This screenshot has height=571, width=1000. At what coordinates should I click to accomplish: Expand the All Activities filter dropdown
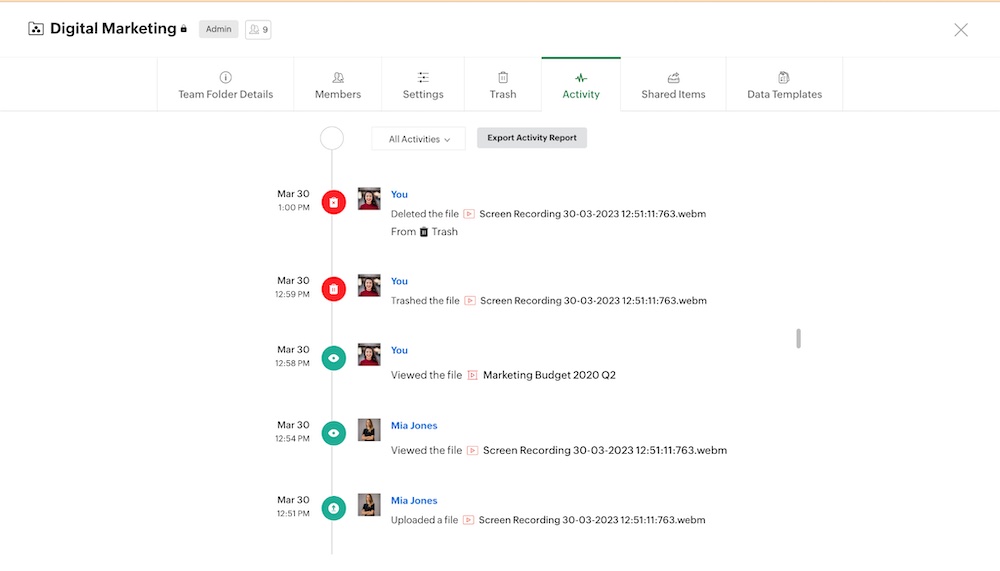(x=418, y=139)
